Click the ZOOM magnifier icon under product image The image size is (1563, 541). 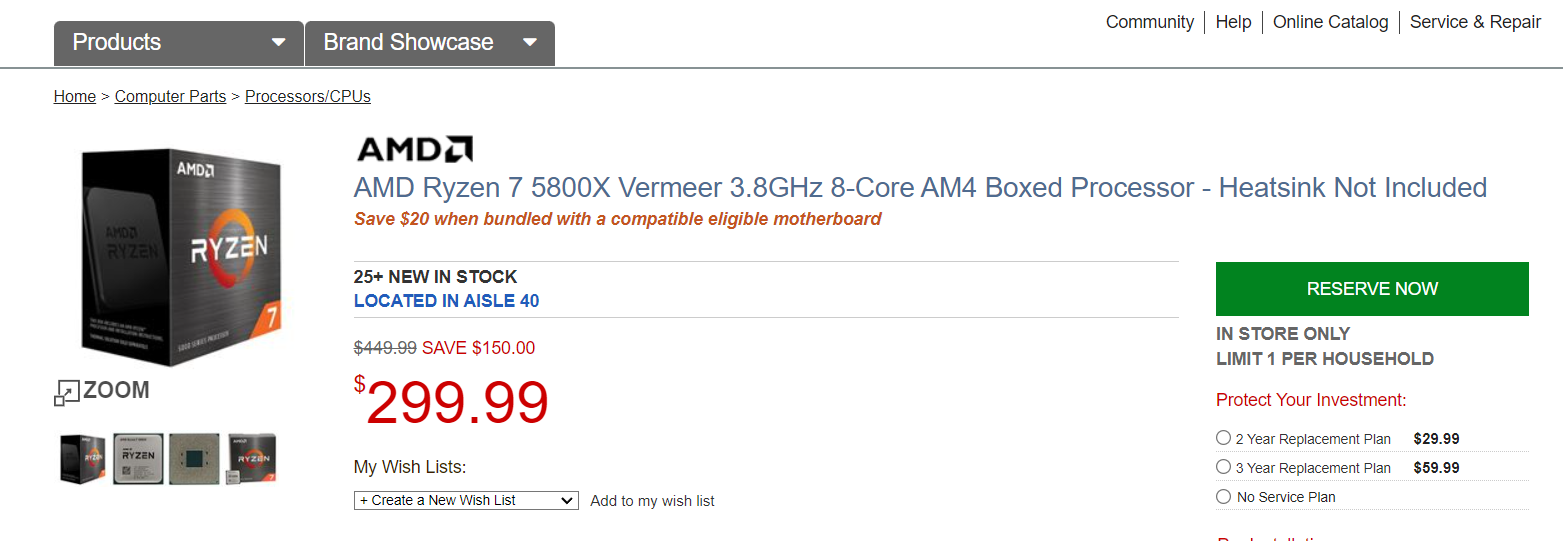[x=66, y=392]
